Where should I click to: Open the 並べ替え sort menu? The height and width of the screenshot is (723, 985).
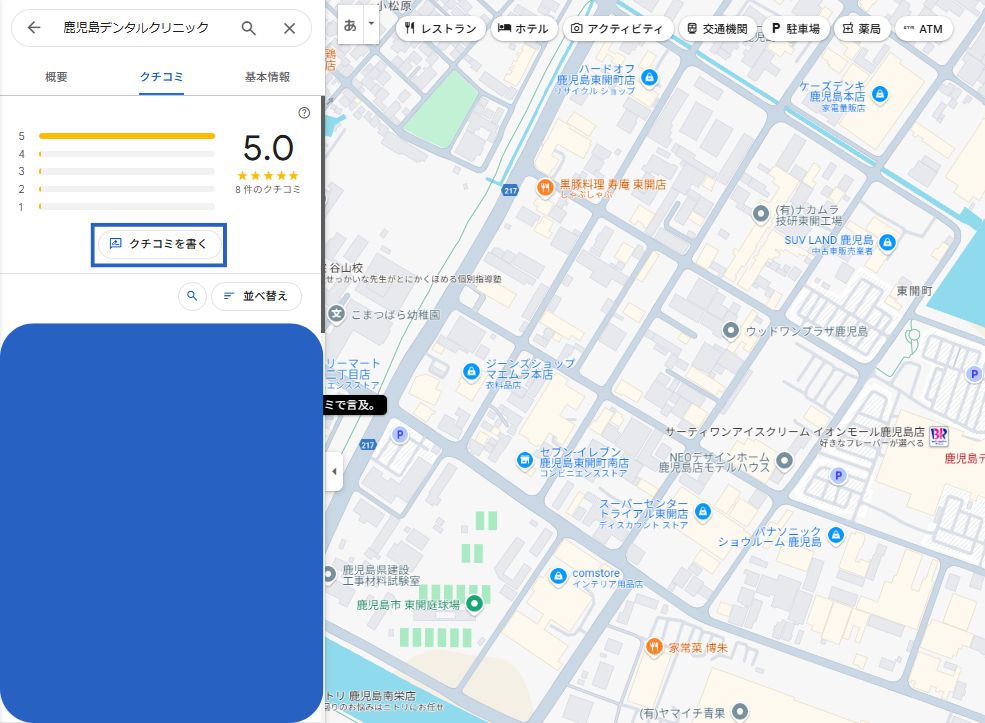click(256, 296)
